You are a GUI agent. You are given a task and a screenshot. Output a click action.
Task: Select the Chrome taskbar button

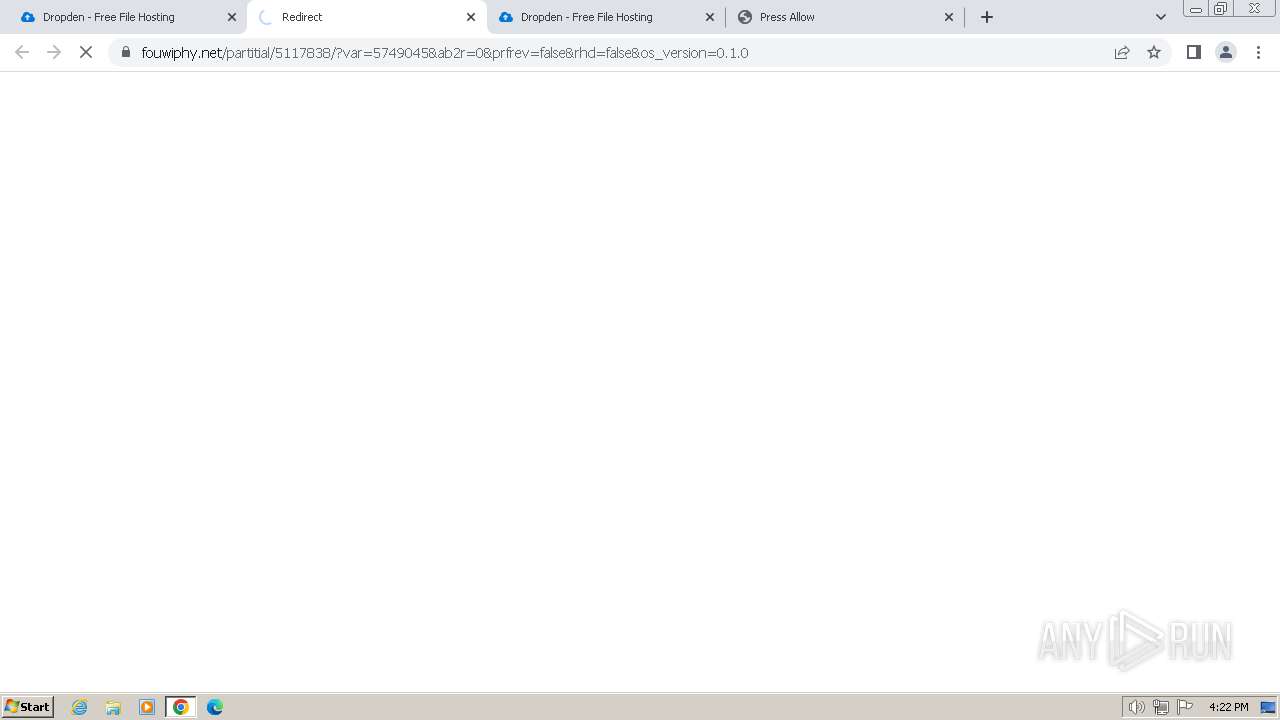pyautogui.click(x=181, y=707)
